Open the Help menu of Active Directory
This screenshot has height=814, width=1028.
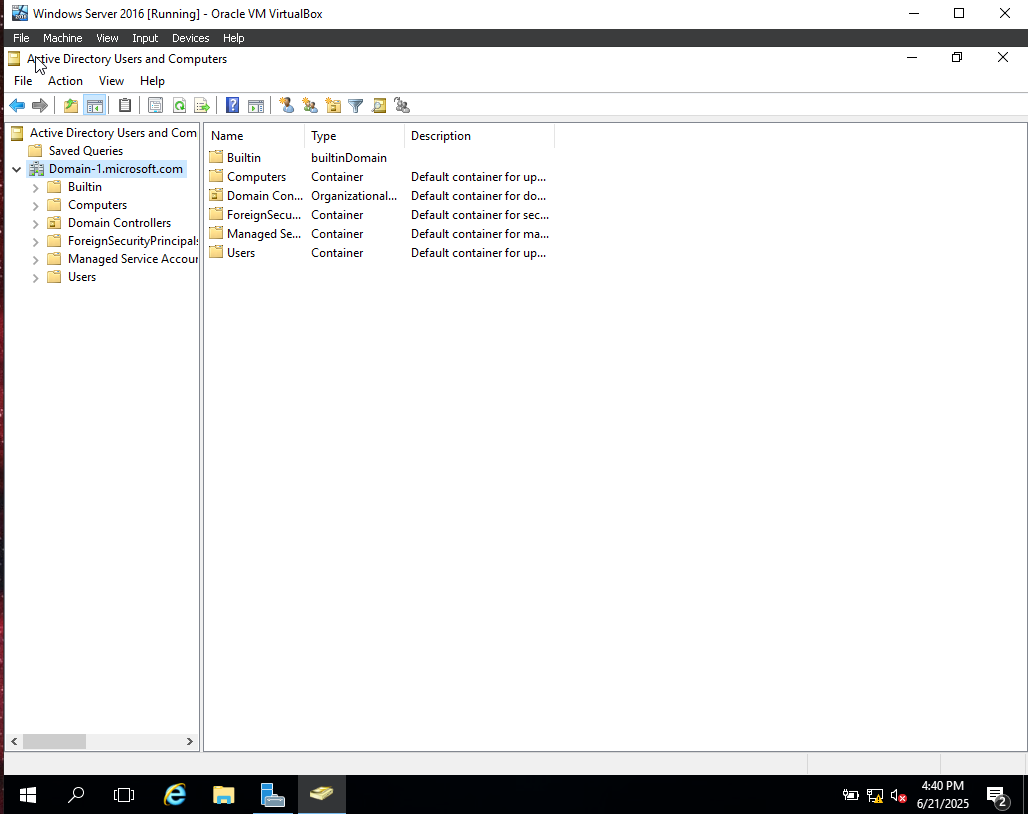(152, 81)
